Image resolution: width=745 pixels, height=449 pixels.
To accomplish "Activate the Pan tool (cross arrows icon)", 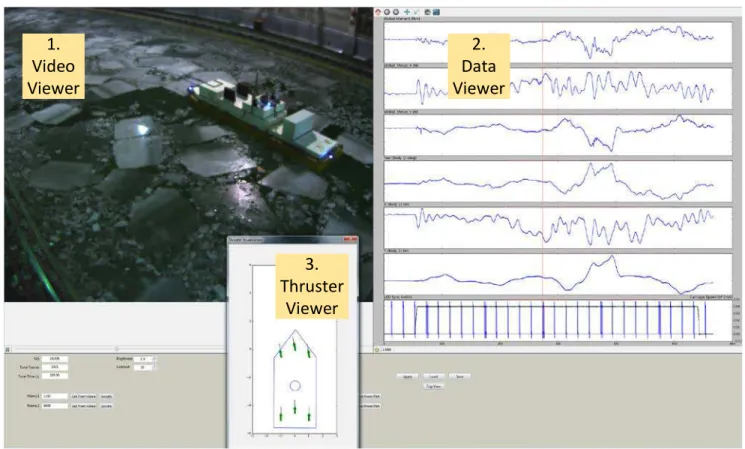I will 407,12.
